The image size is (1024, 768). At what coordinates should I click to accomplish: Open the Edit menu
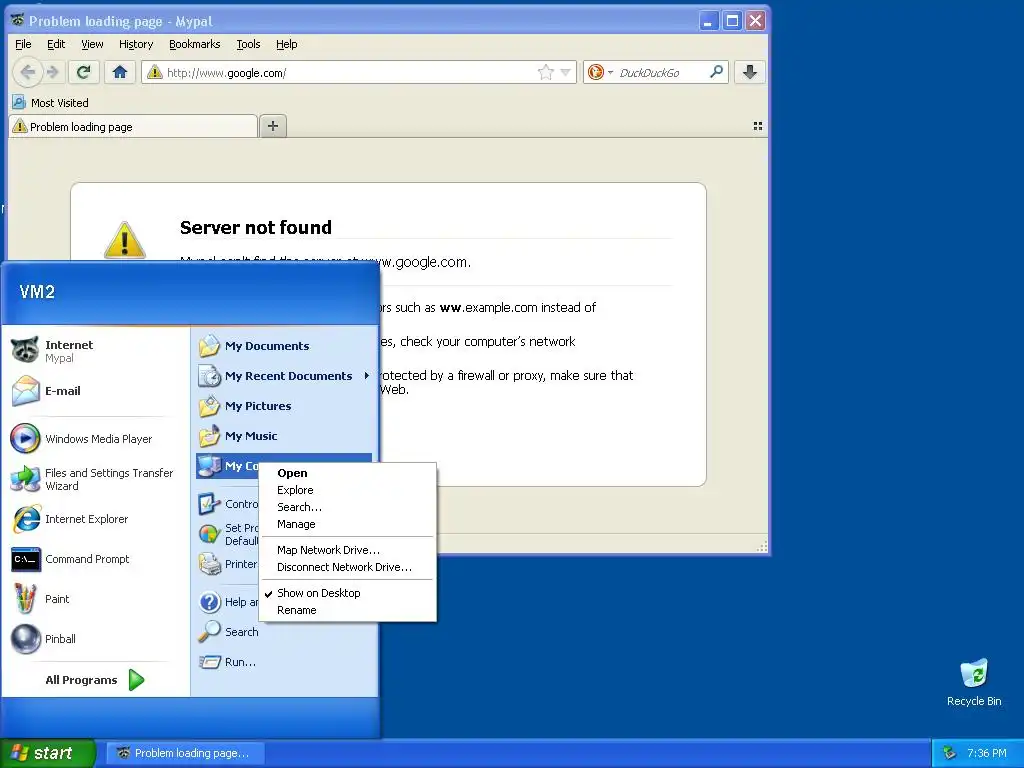point(56,44)
